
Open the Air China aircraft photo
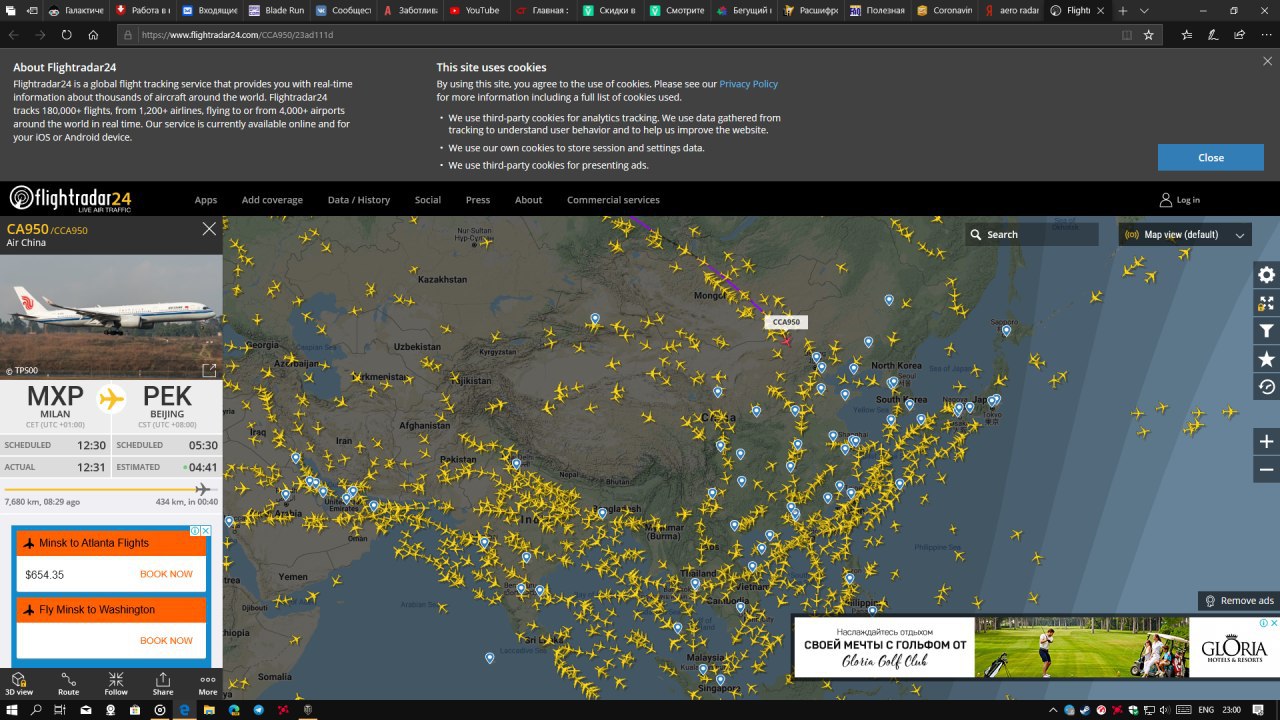[x=111, y=317]
